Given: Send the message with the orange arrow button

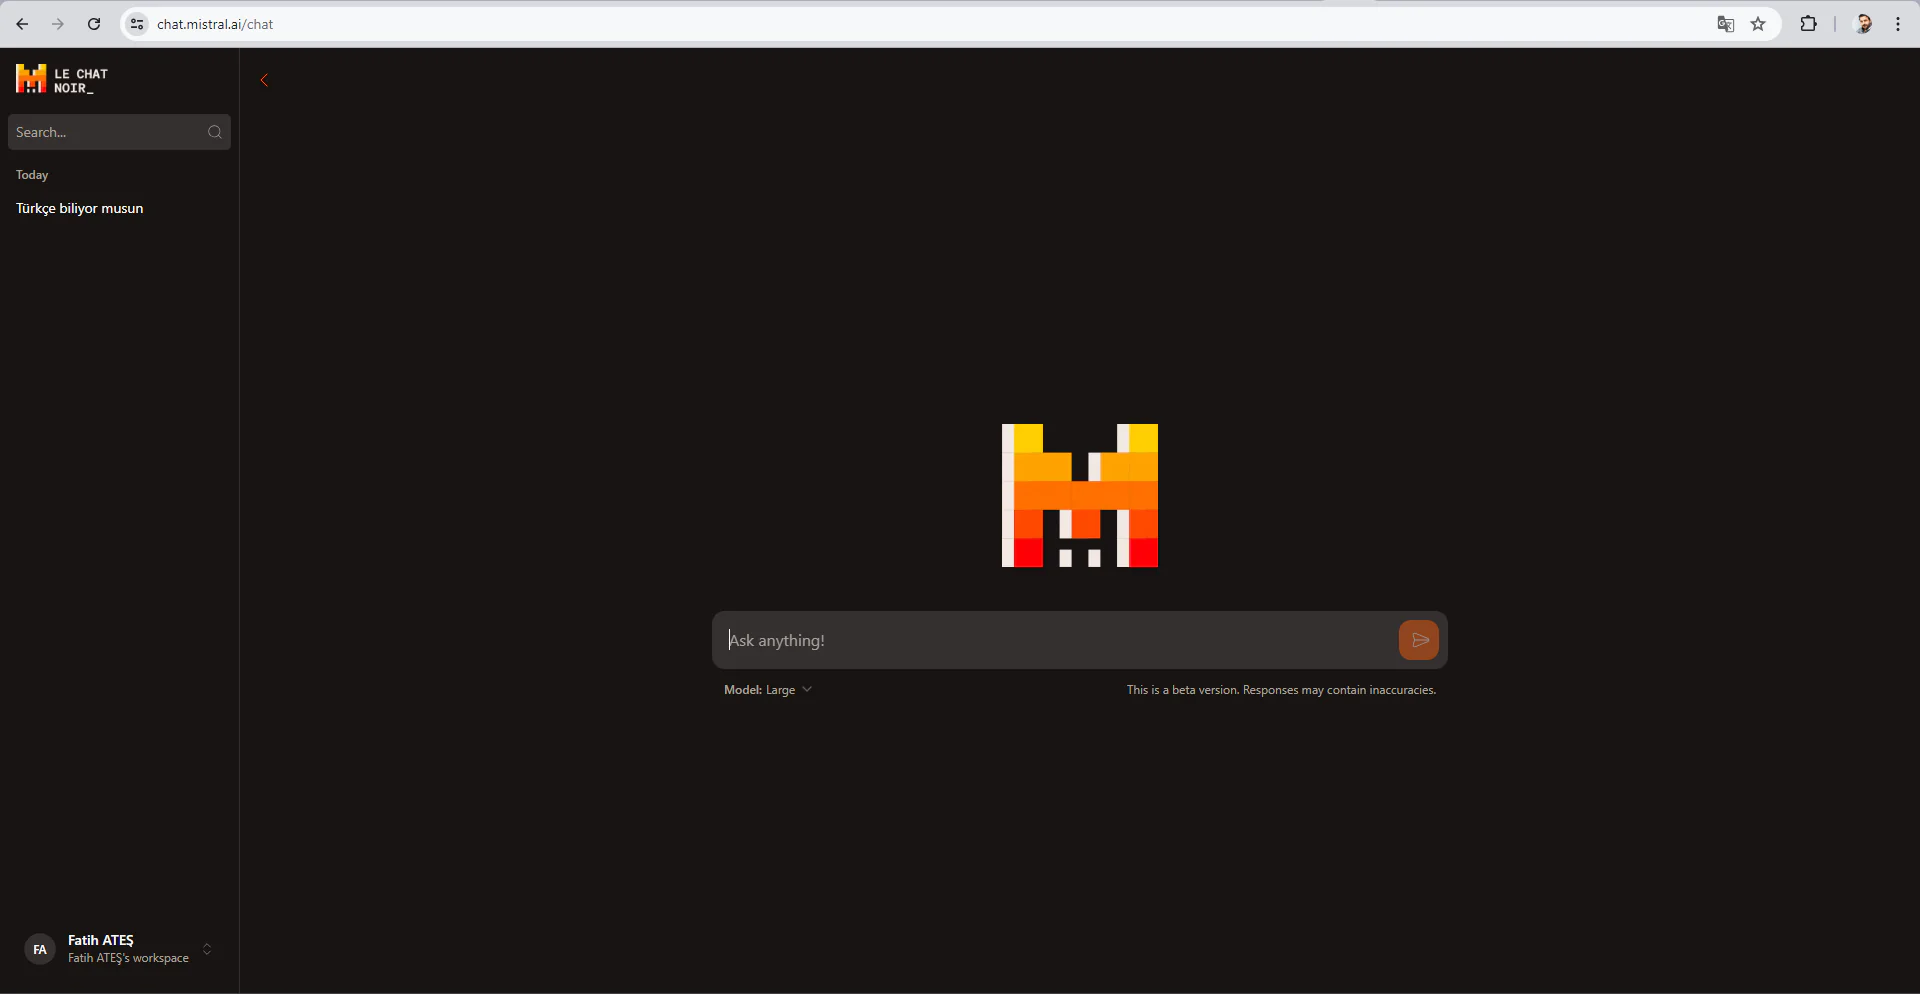Looking at the screenshot, I should point(1418,640).
